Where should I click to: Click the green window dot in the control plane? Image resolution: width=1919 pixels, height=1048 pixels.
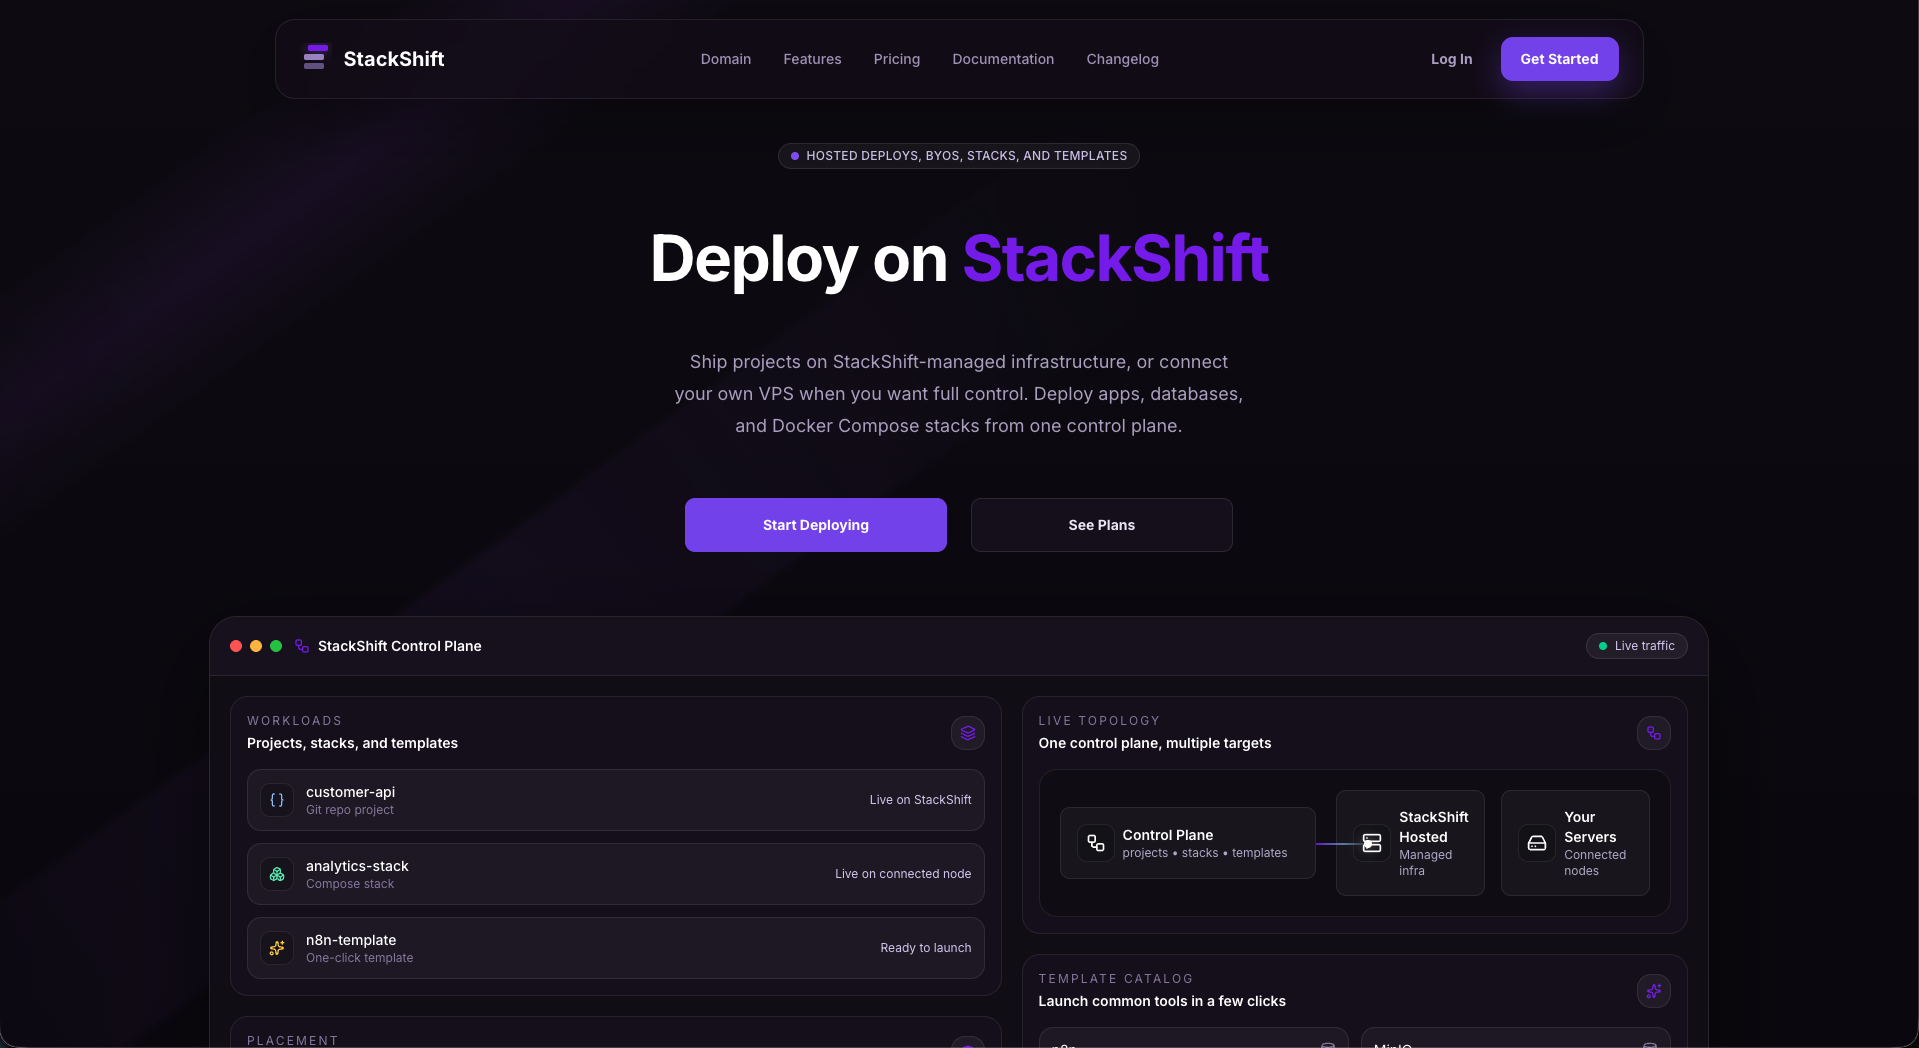(275, 646)
